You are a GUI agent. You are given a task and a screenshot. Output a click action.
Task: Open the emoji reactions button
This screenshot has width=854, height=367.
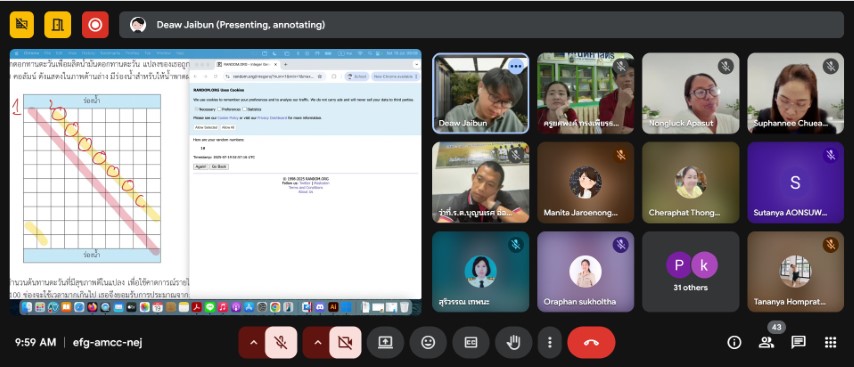tap(428, 342)
